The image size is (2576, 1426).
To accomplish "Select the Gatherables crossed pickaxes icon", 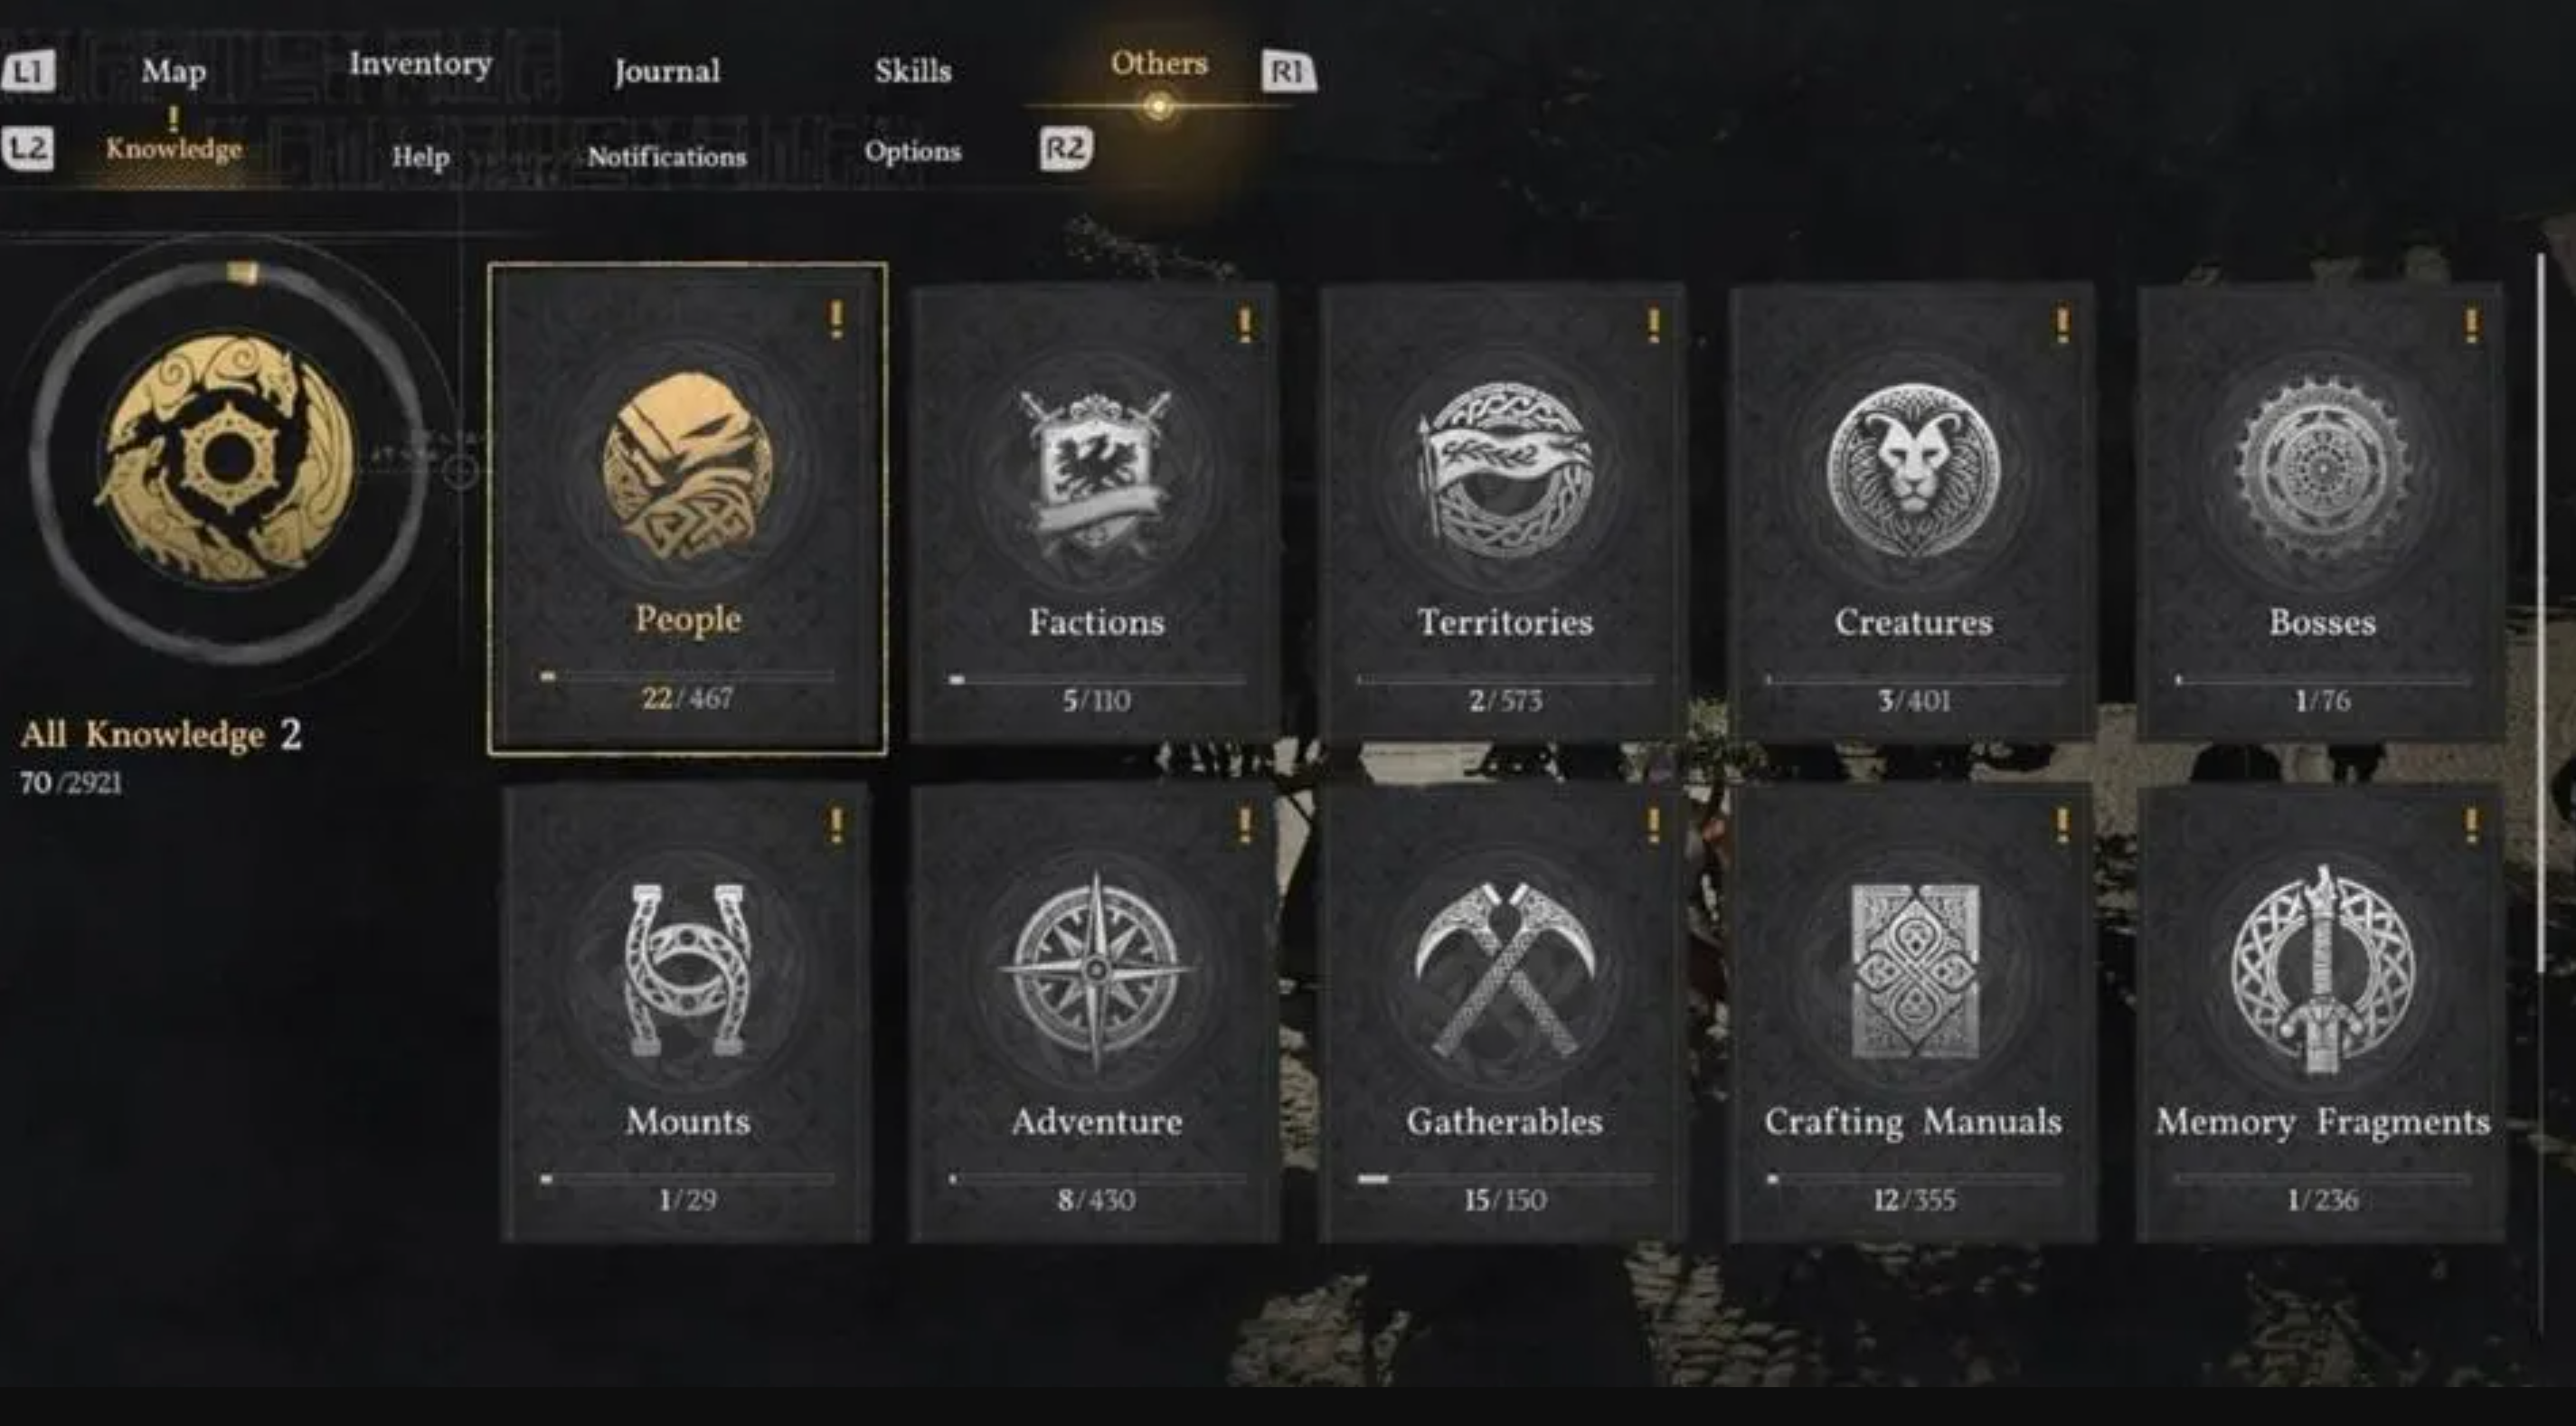I will [1504, 970].
